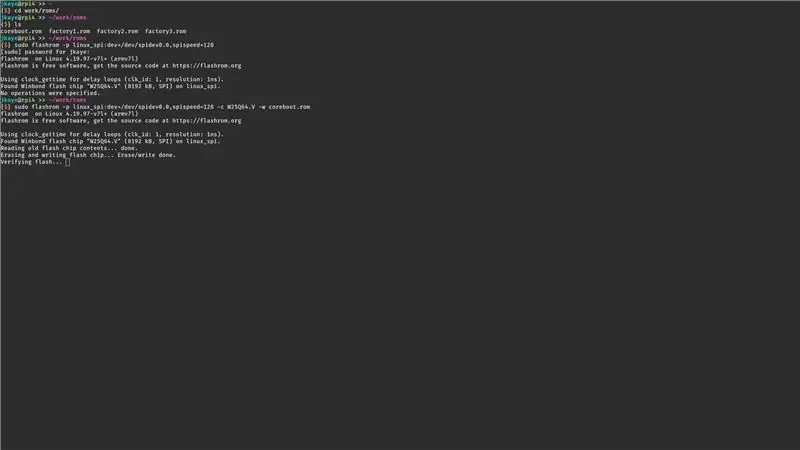Click the "cd work/roms/" command line
Viewport: 800px width, 450px height.
point(30,11)
